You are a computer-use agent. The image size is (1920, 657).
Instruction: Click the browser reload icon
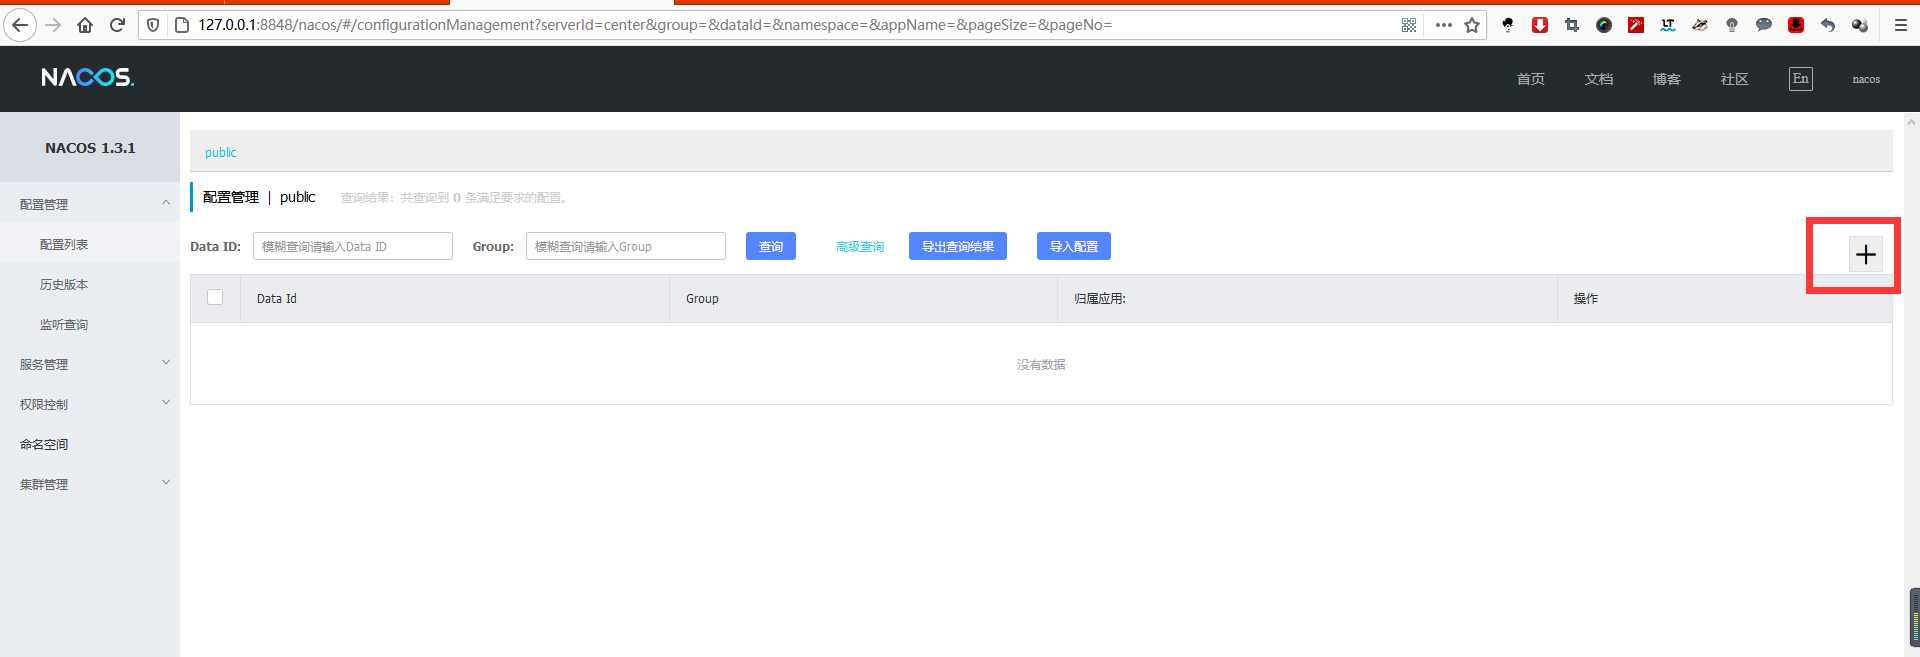point(117,25)
